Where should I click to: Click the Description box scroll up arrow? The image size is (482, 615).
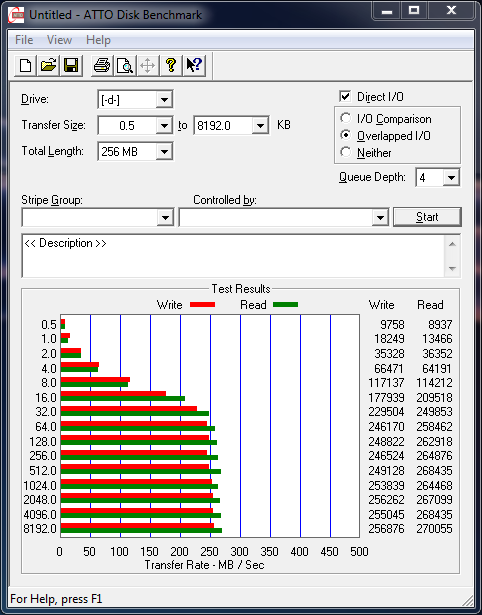(x=452, y=244)
